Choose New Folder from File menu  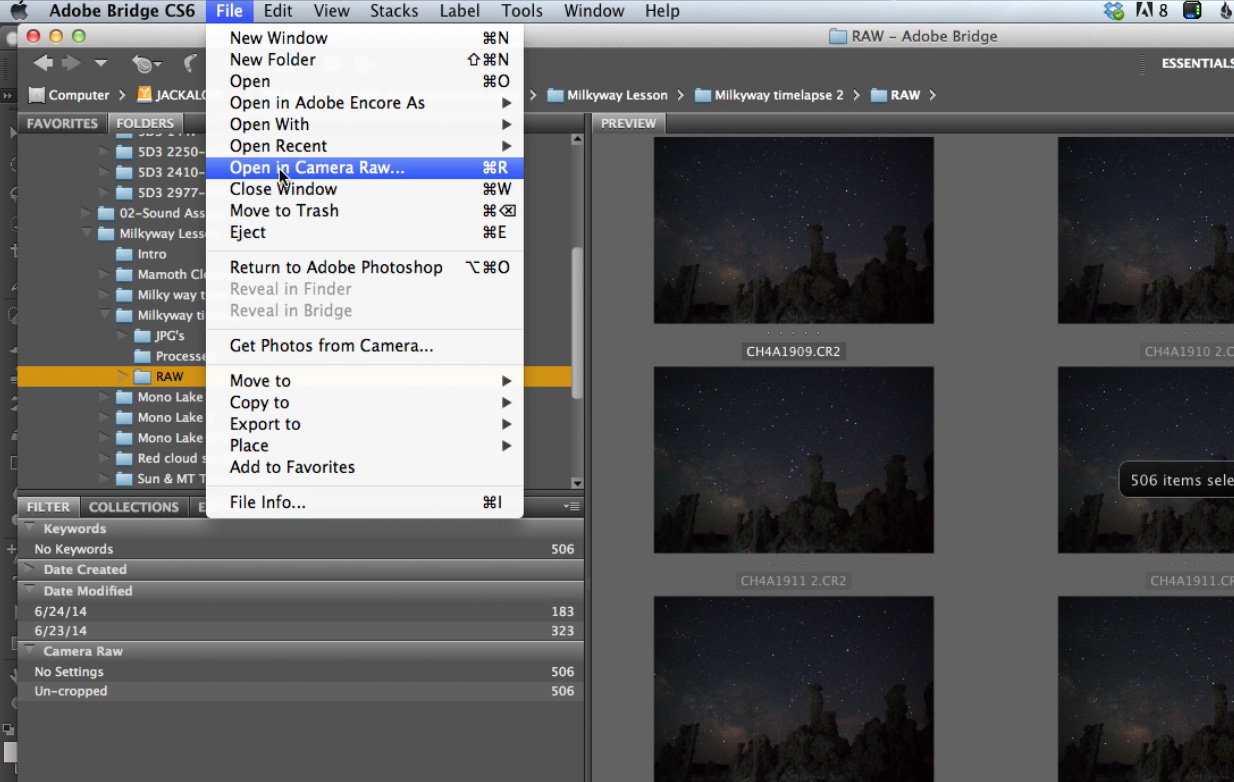pos(364,60)
